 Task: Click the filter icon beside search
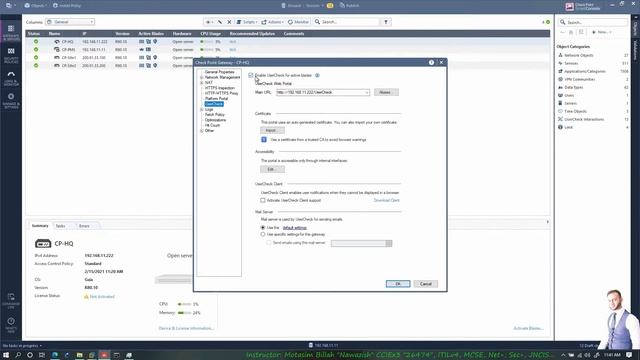[386, 22]
